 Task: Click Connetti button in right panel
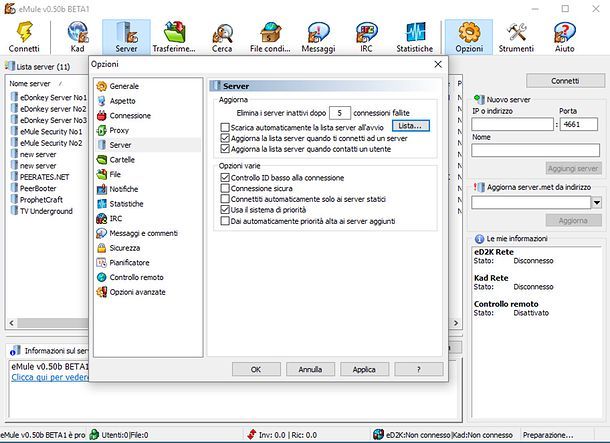565,81
